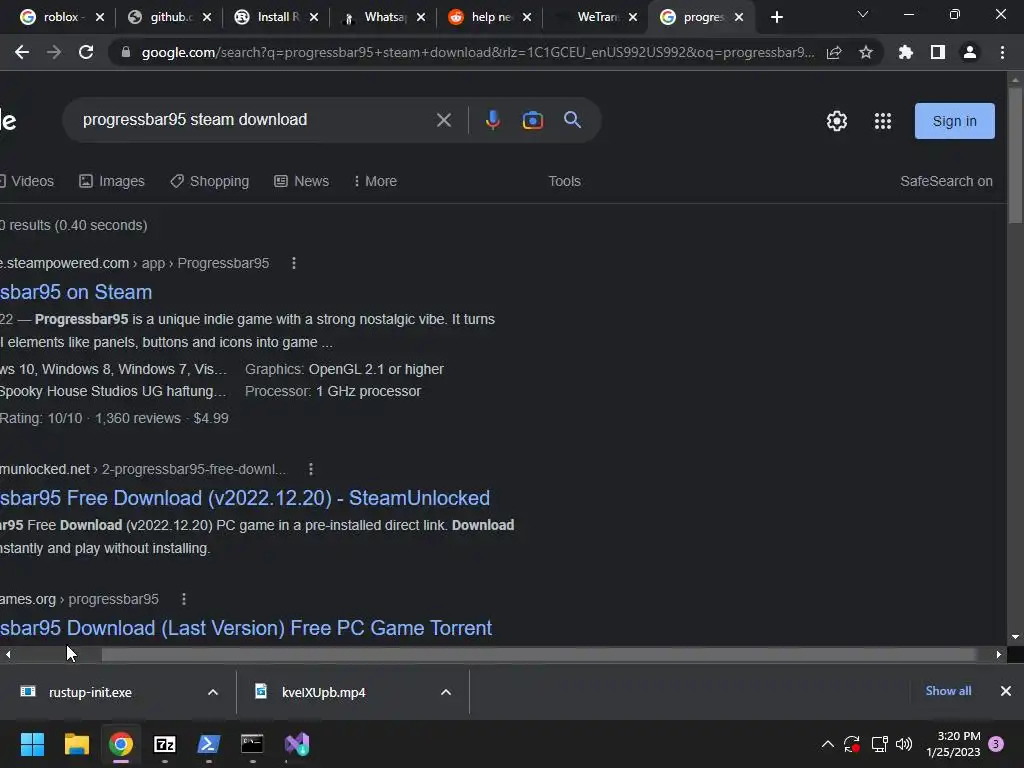The image size is (1024, 768).
Task: Go forward to next page
Action: (x=54, y=52)
